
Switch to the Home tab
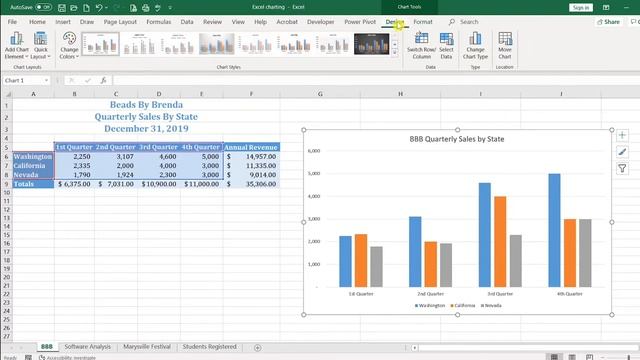coord(37,22)
